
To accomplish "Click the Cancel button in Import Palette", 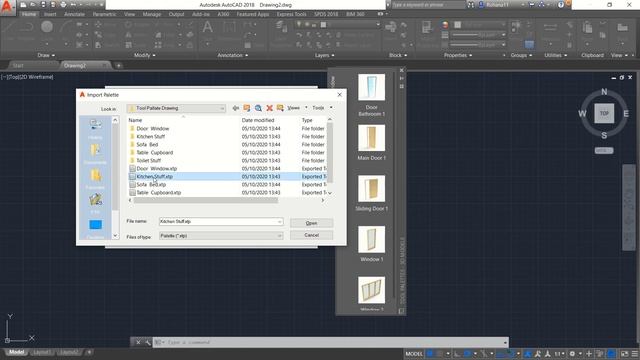I will 311,235.
